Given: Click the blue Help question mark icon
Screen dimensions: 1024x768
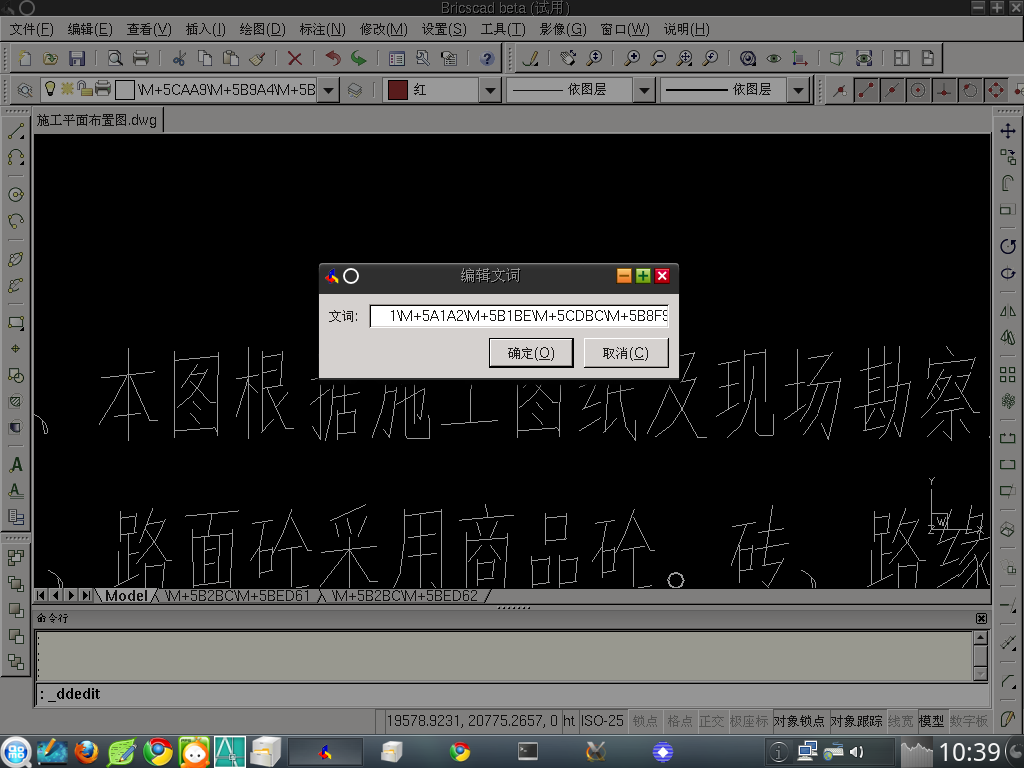Looking at the screenshot, I should [487, 58].
